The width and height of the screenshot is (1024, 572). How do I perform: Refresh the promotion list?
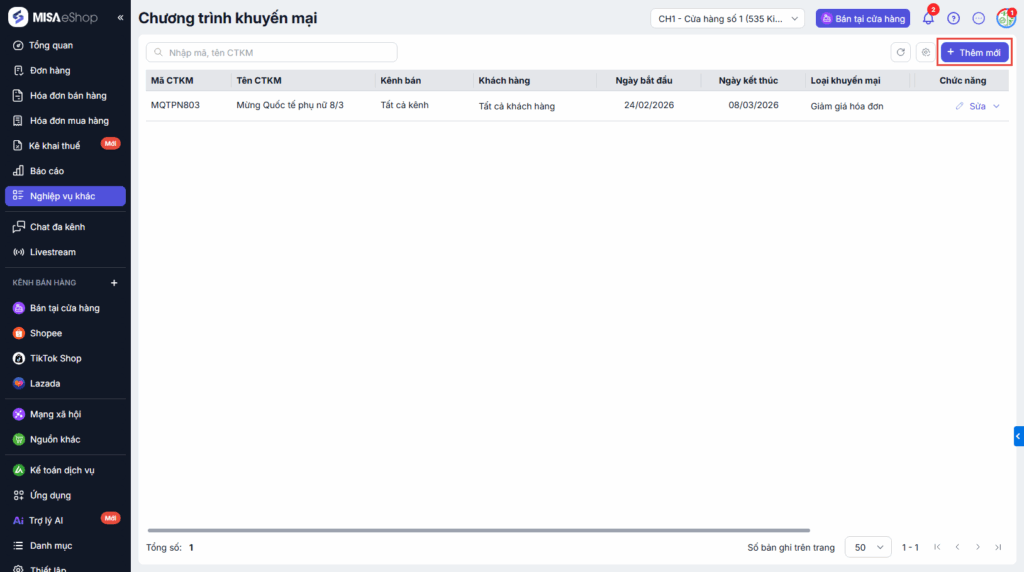[x=901, y=52]
